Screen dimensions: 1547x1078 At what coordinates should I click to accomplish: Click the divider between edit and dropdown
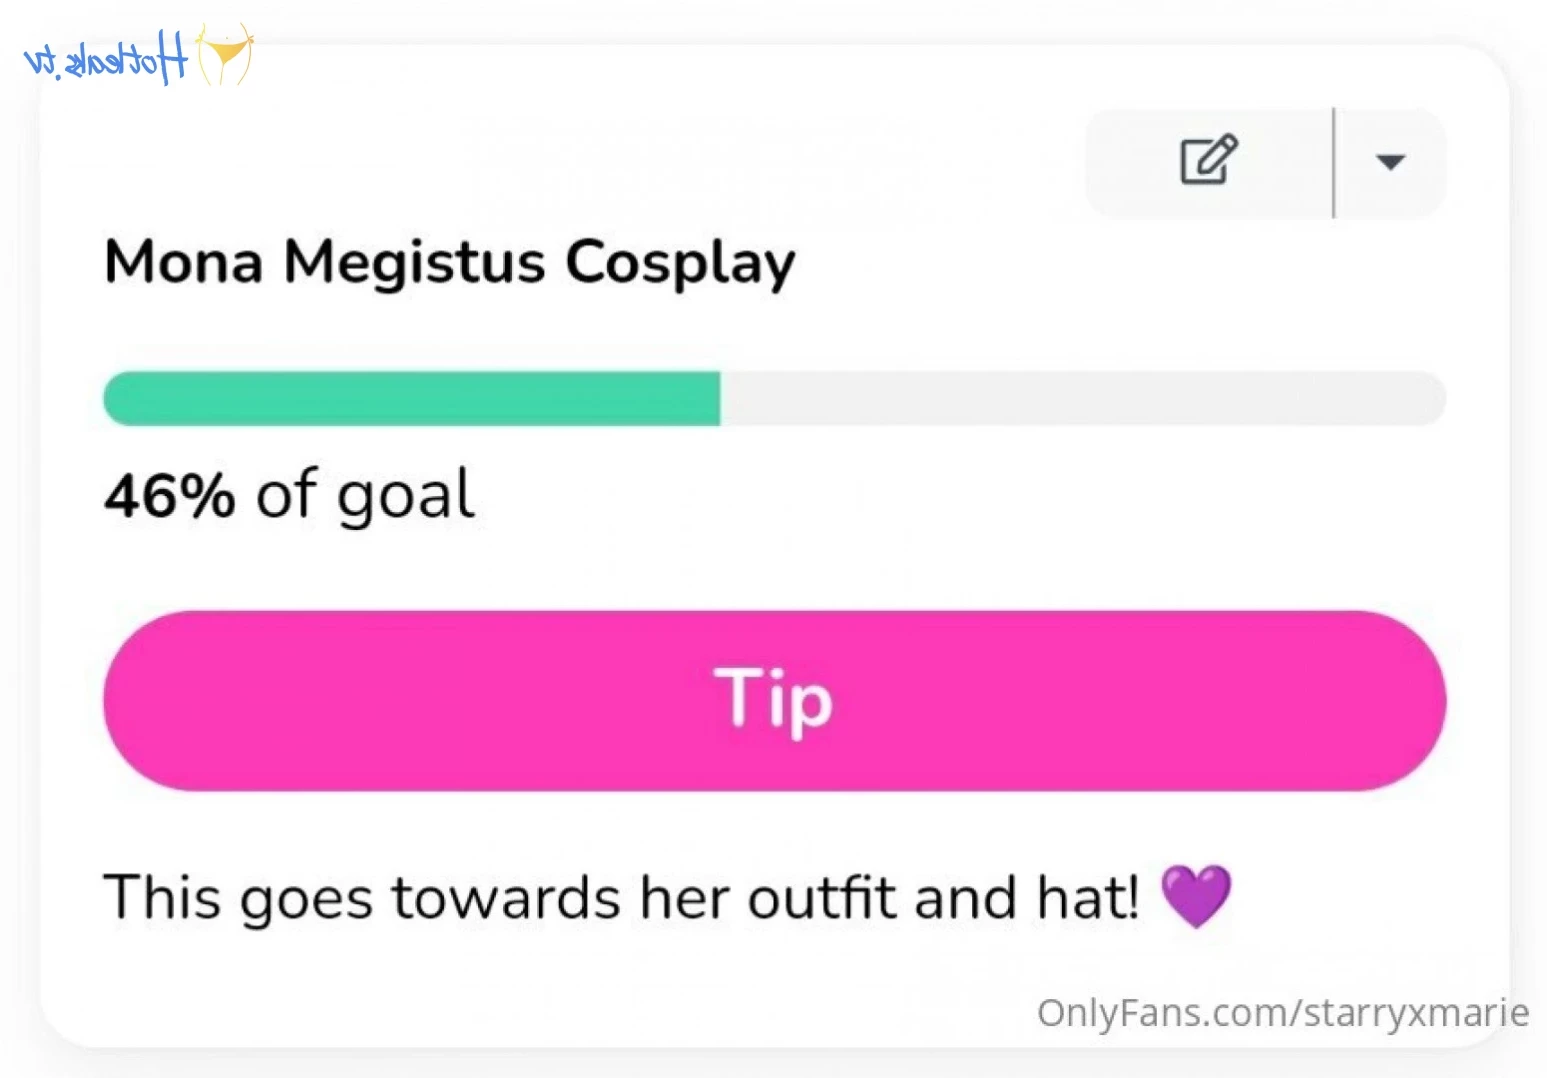1333,162
